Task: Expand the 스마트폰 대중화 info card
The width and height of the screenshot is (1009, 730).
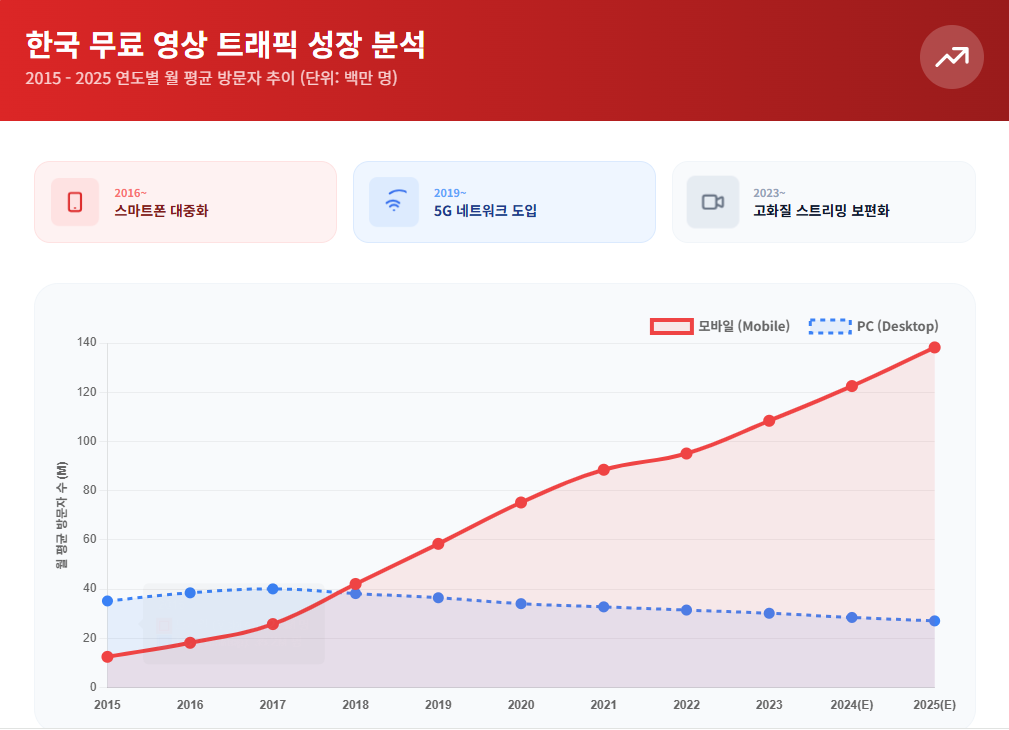Action: click(x=185, y=201)
